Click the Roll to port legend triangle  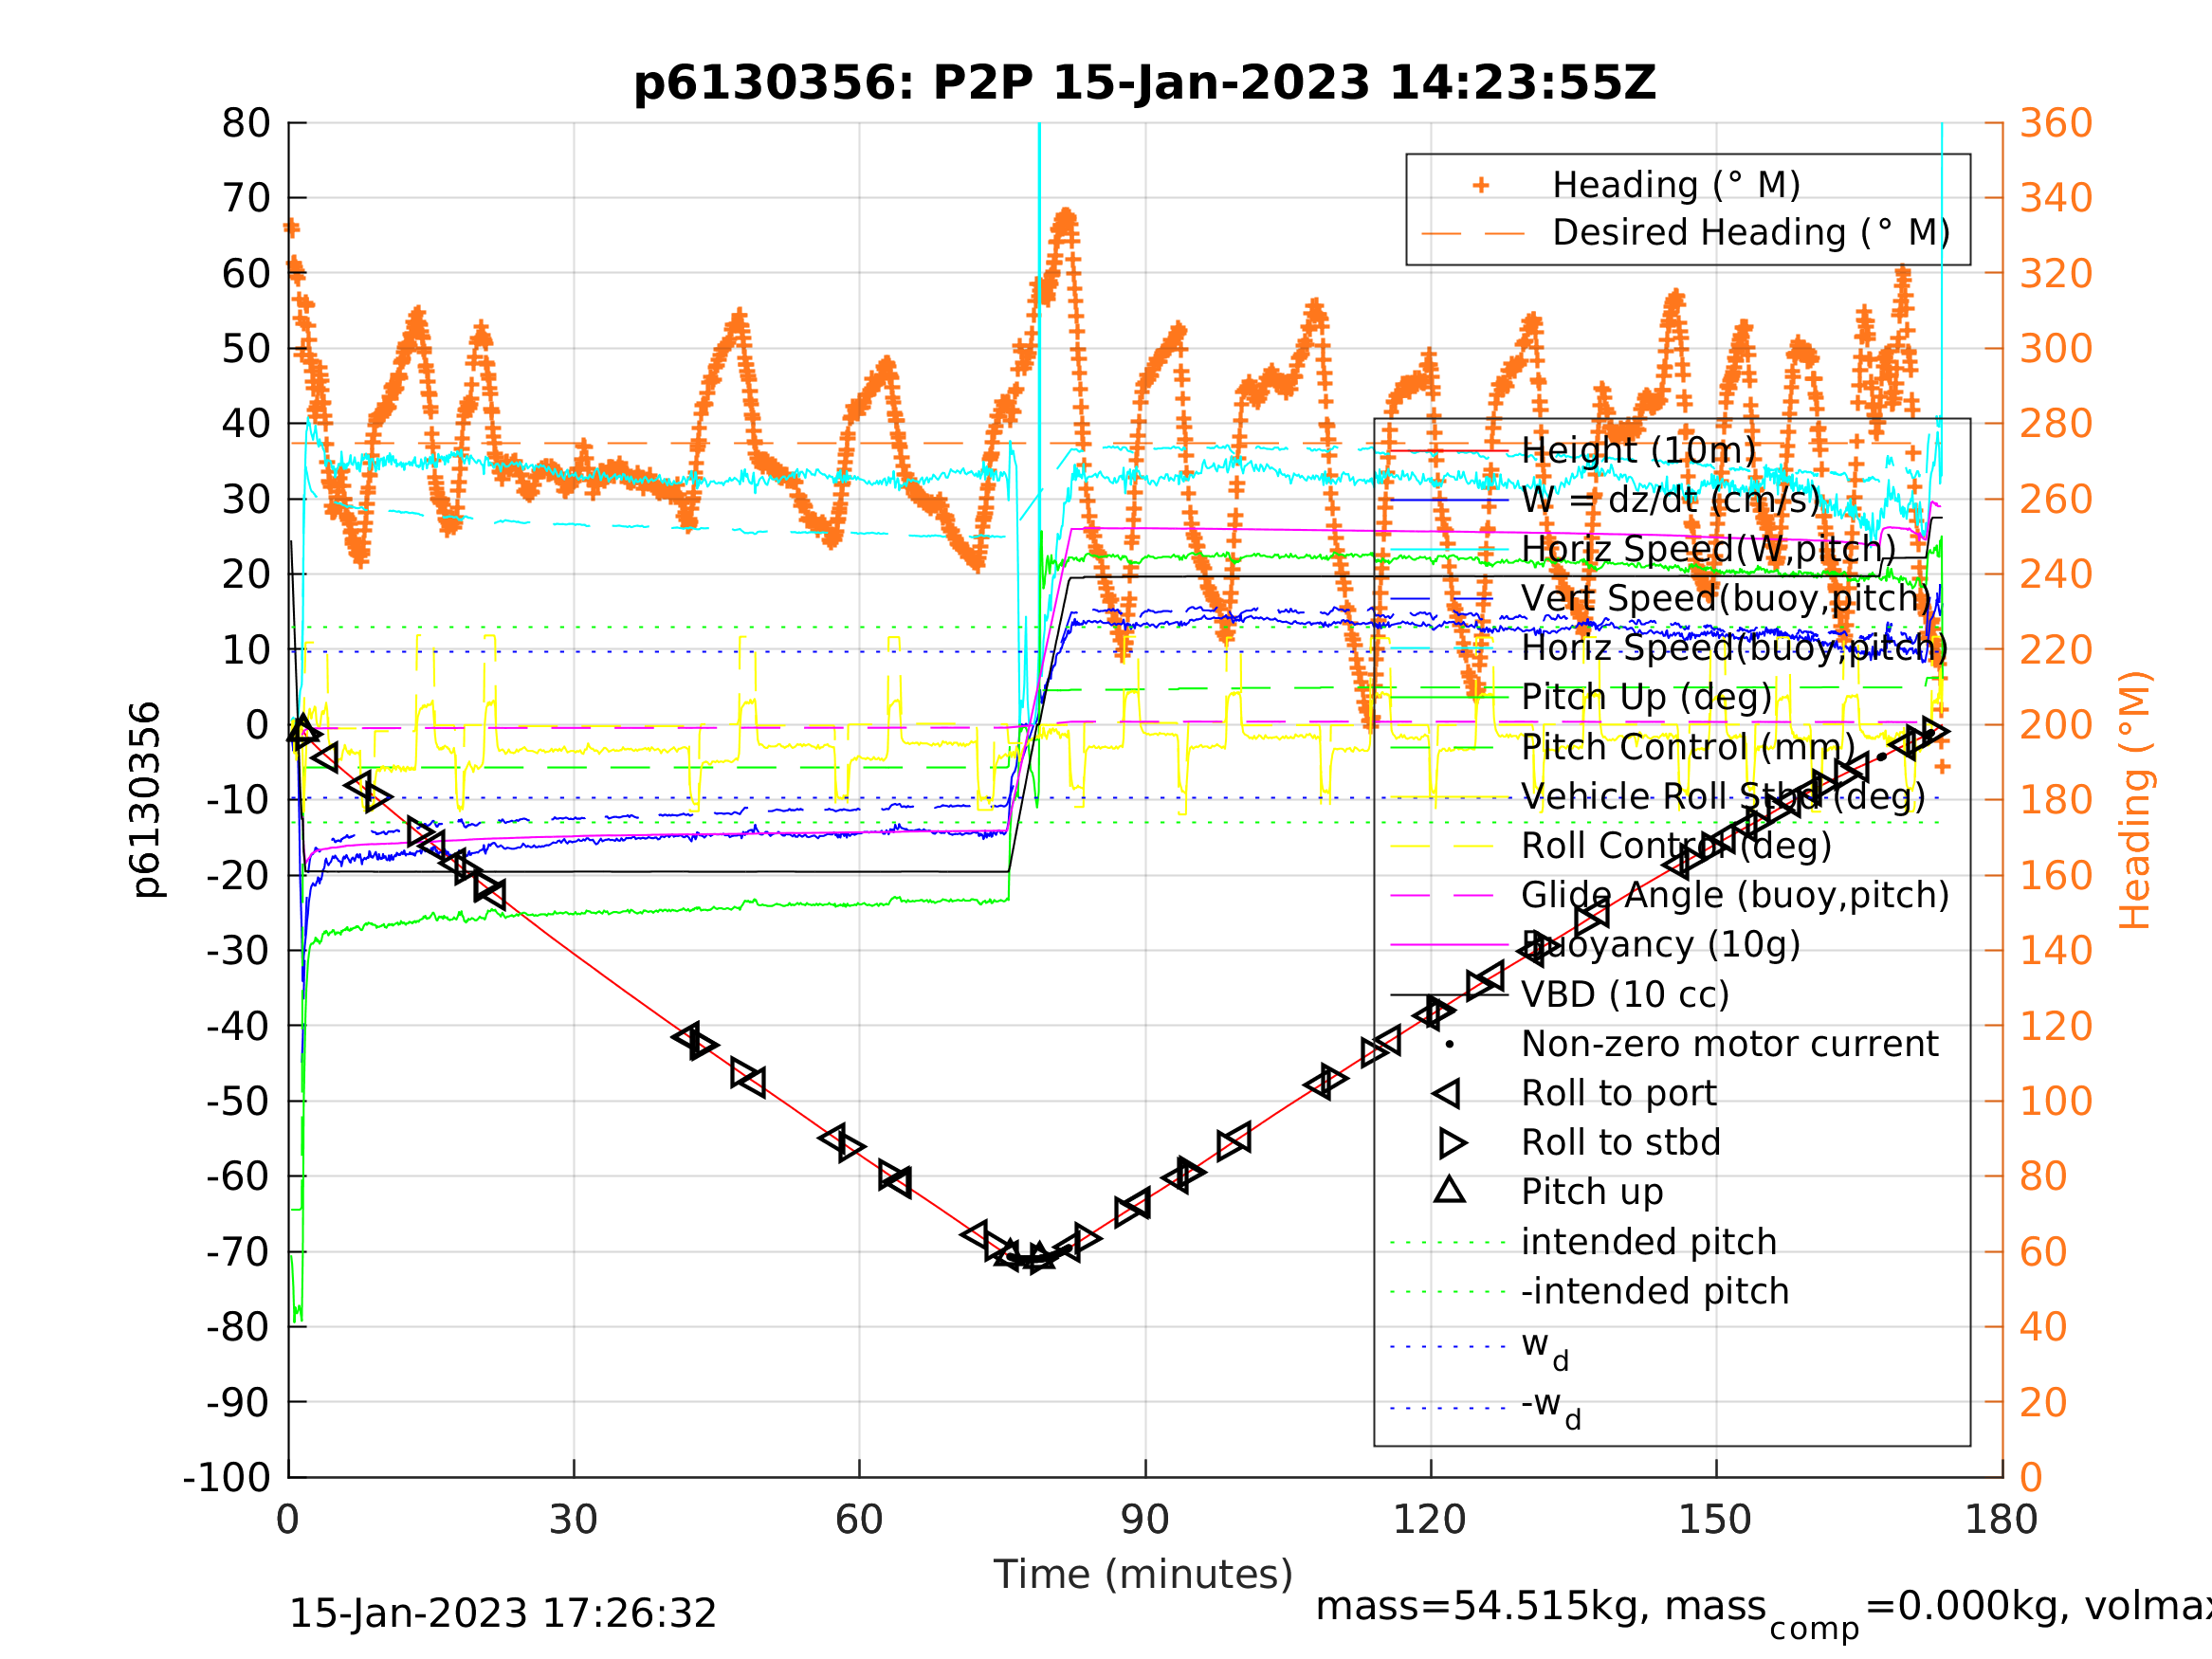[1447, 1093]
